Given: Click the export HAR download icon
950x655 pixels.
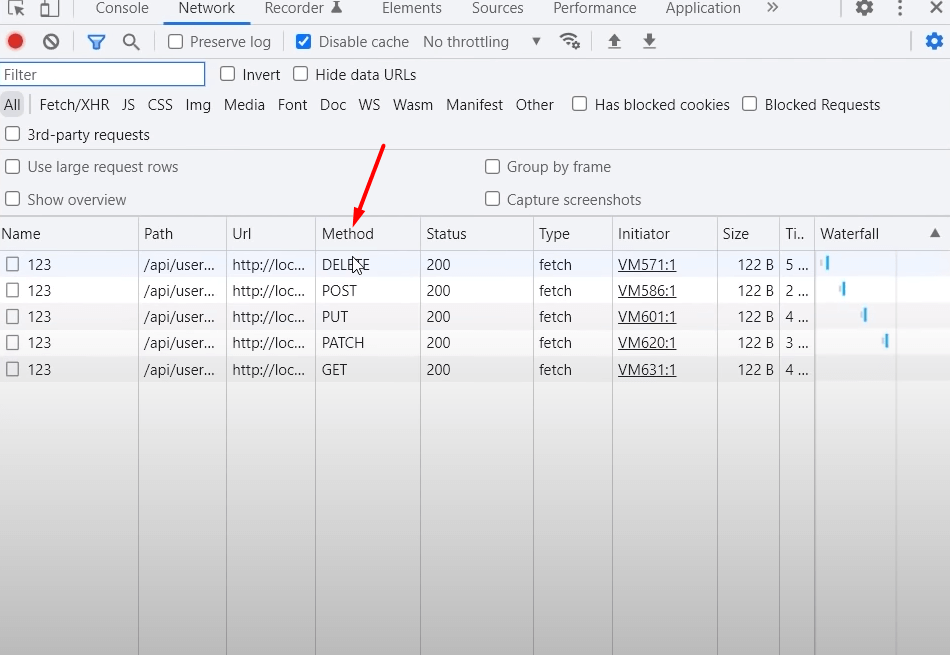Looking at the screenshot, I should 649,41.
